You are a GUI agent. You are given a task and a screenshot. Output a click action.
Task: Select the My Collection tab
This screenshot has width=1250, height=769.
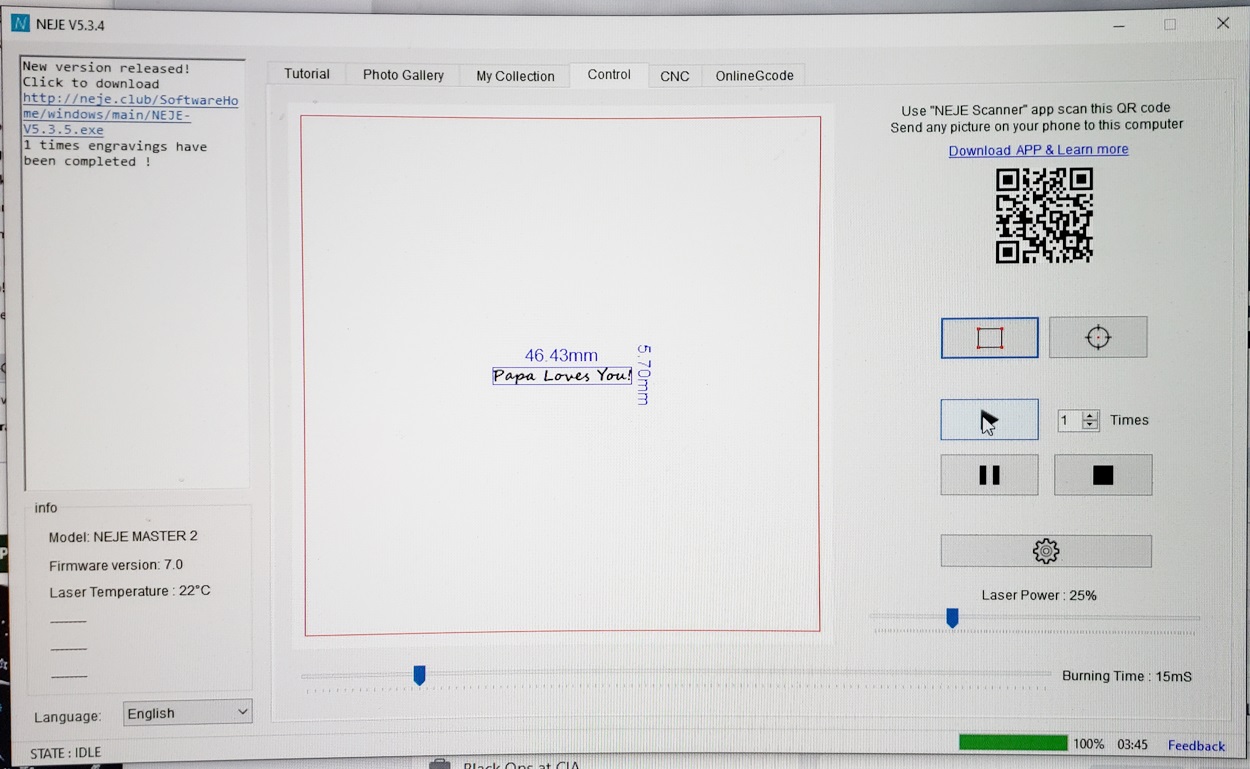[515, 76]
